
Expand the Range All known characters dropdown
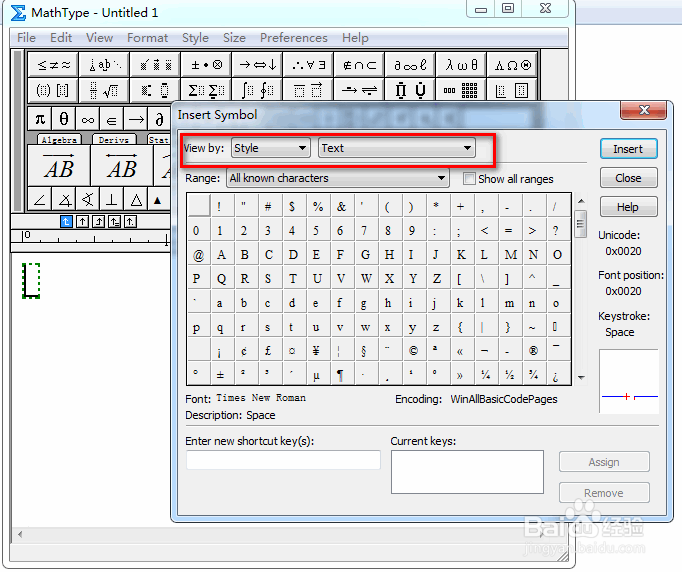pos(338,178)
